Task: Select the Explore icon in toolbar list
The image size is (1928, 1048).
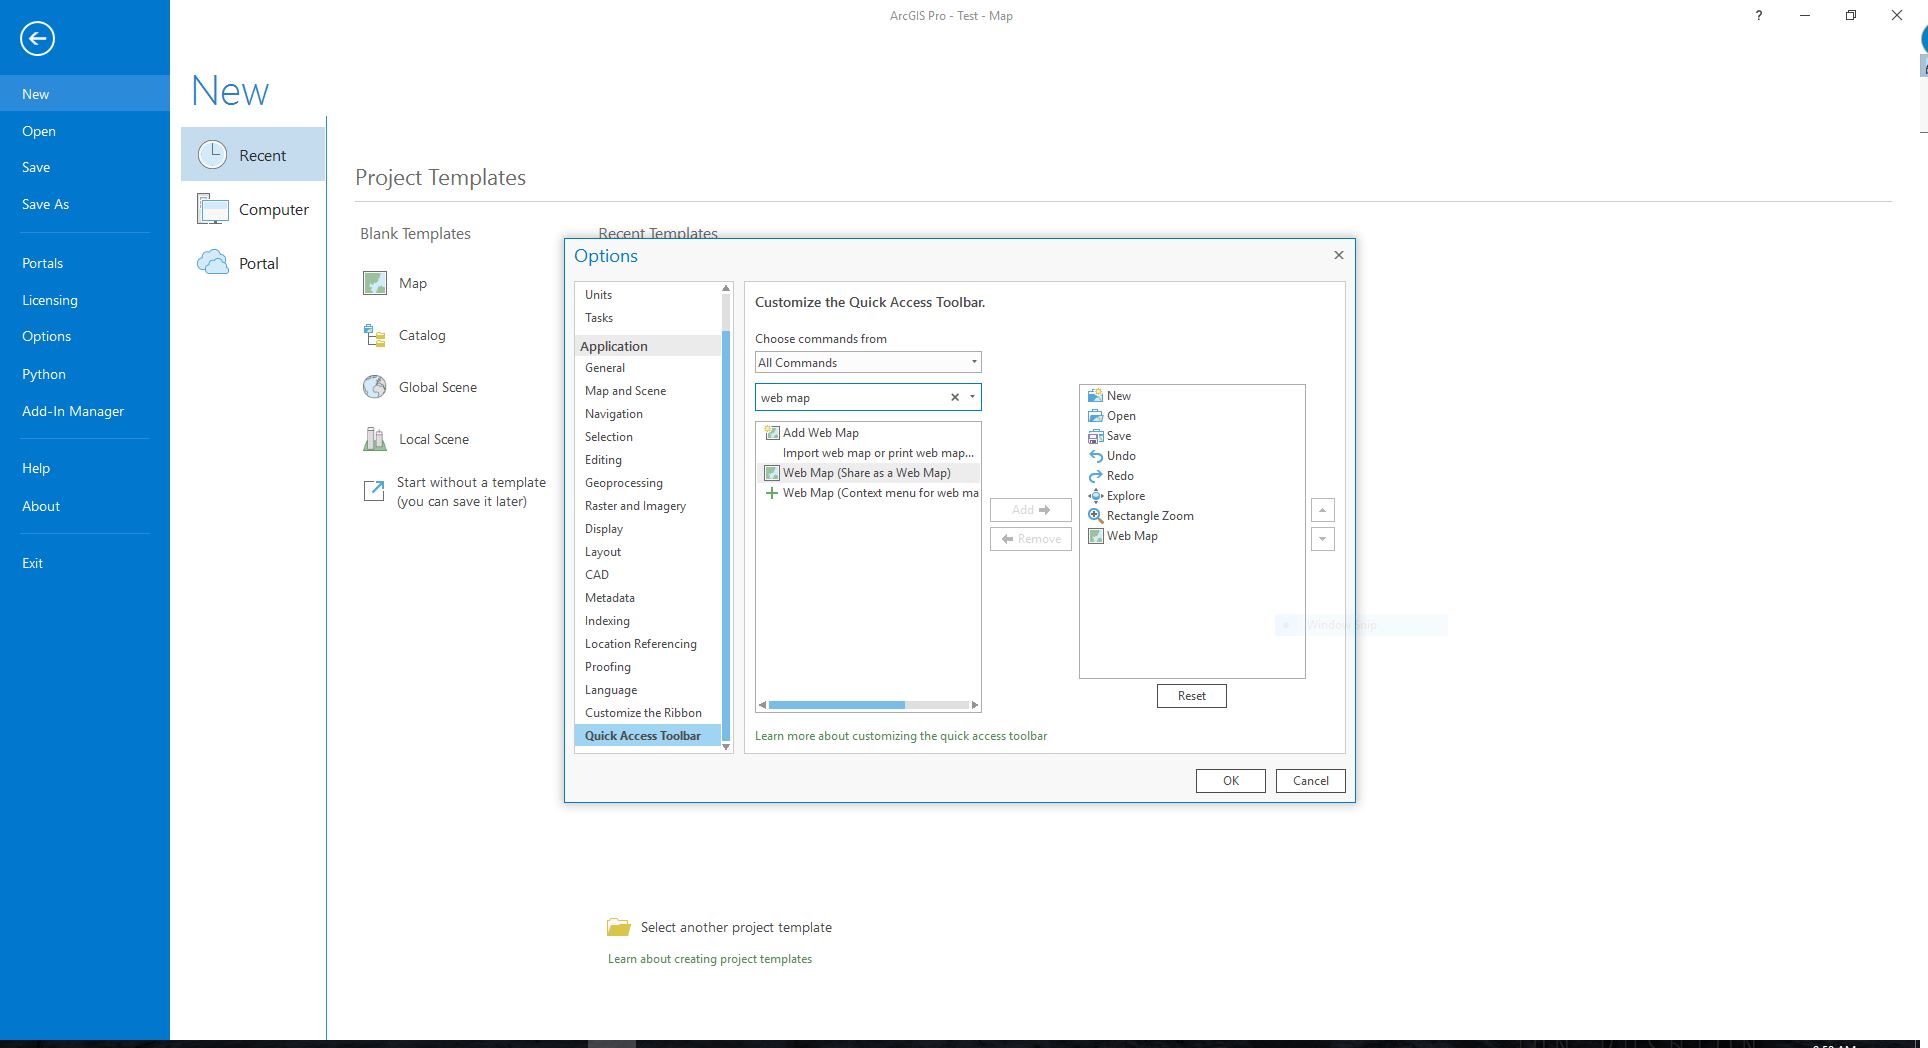Action: pos(1096,496)
